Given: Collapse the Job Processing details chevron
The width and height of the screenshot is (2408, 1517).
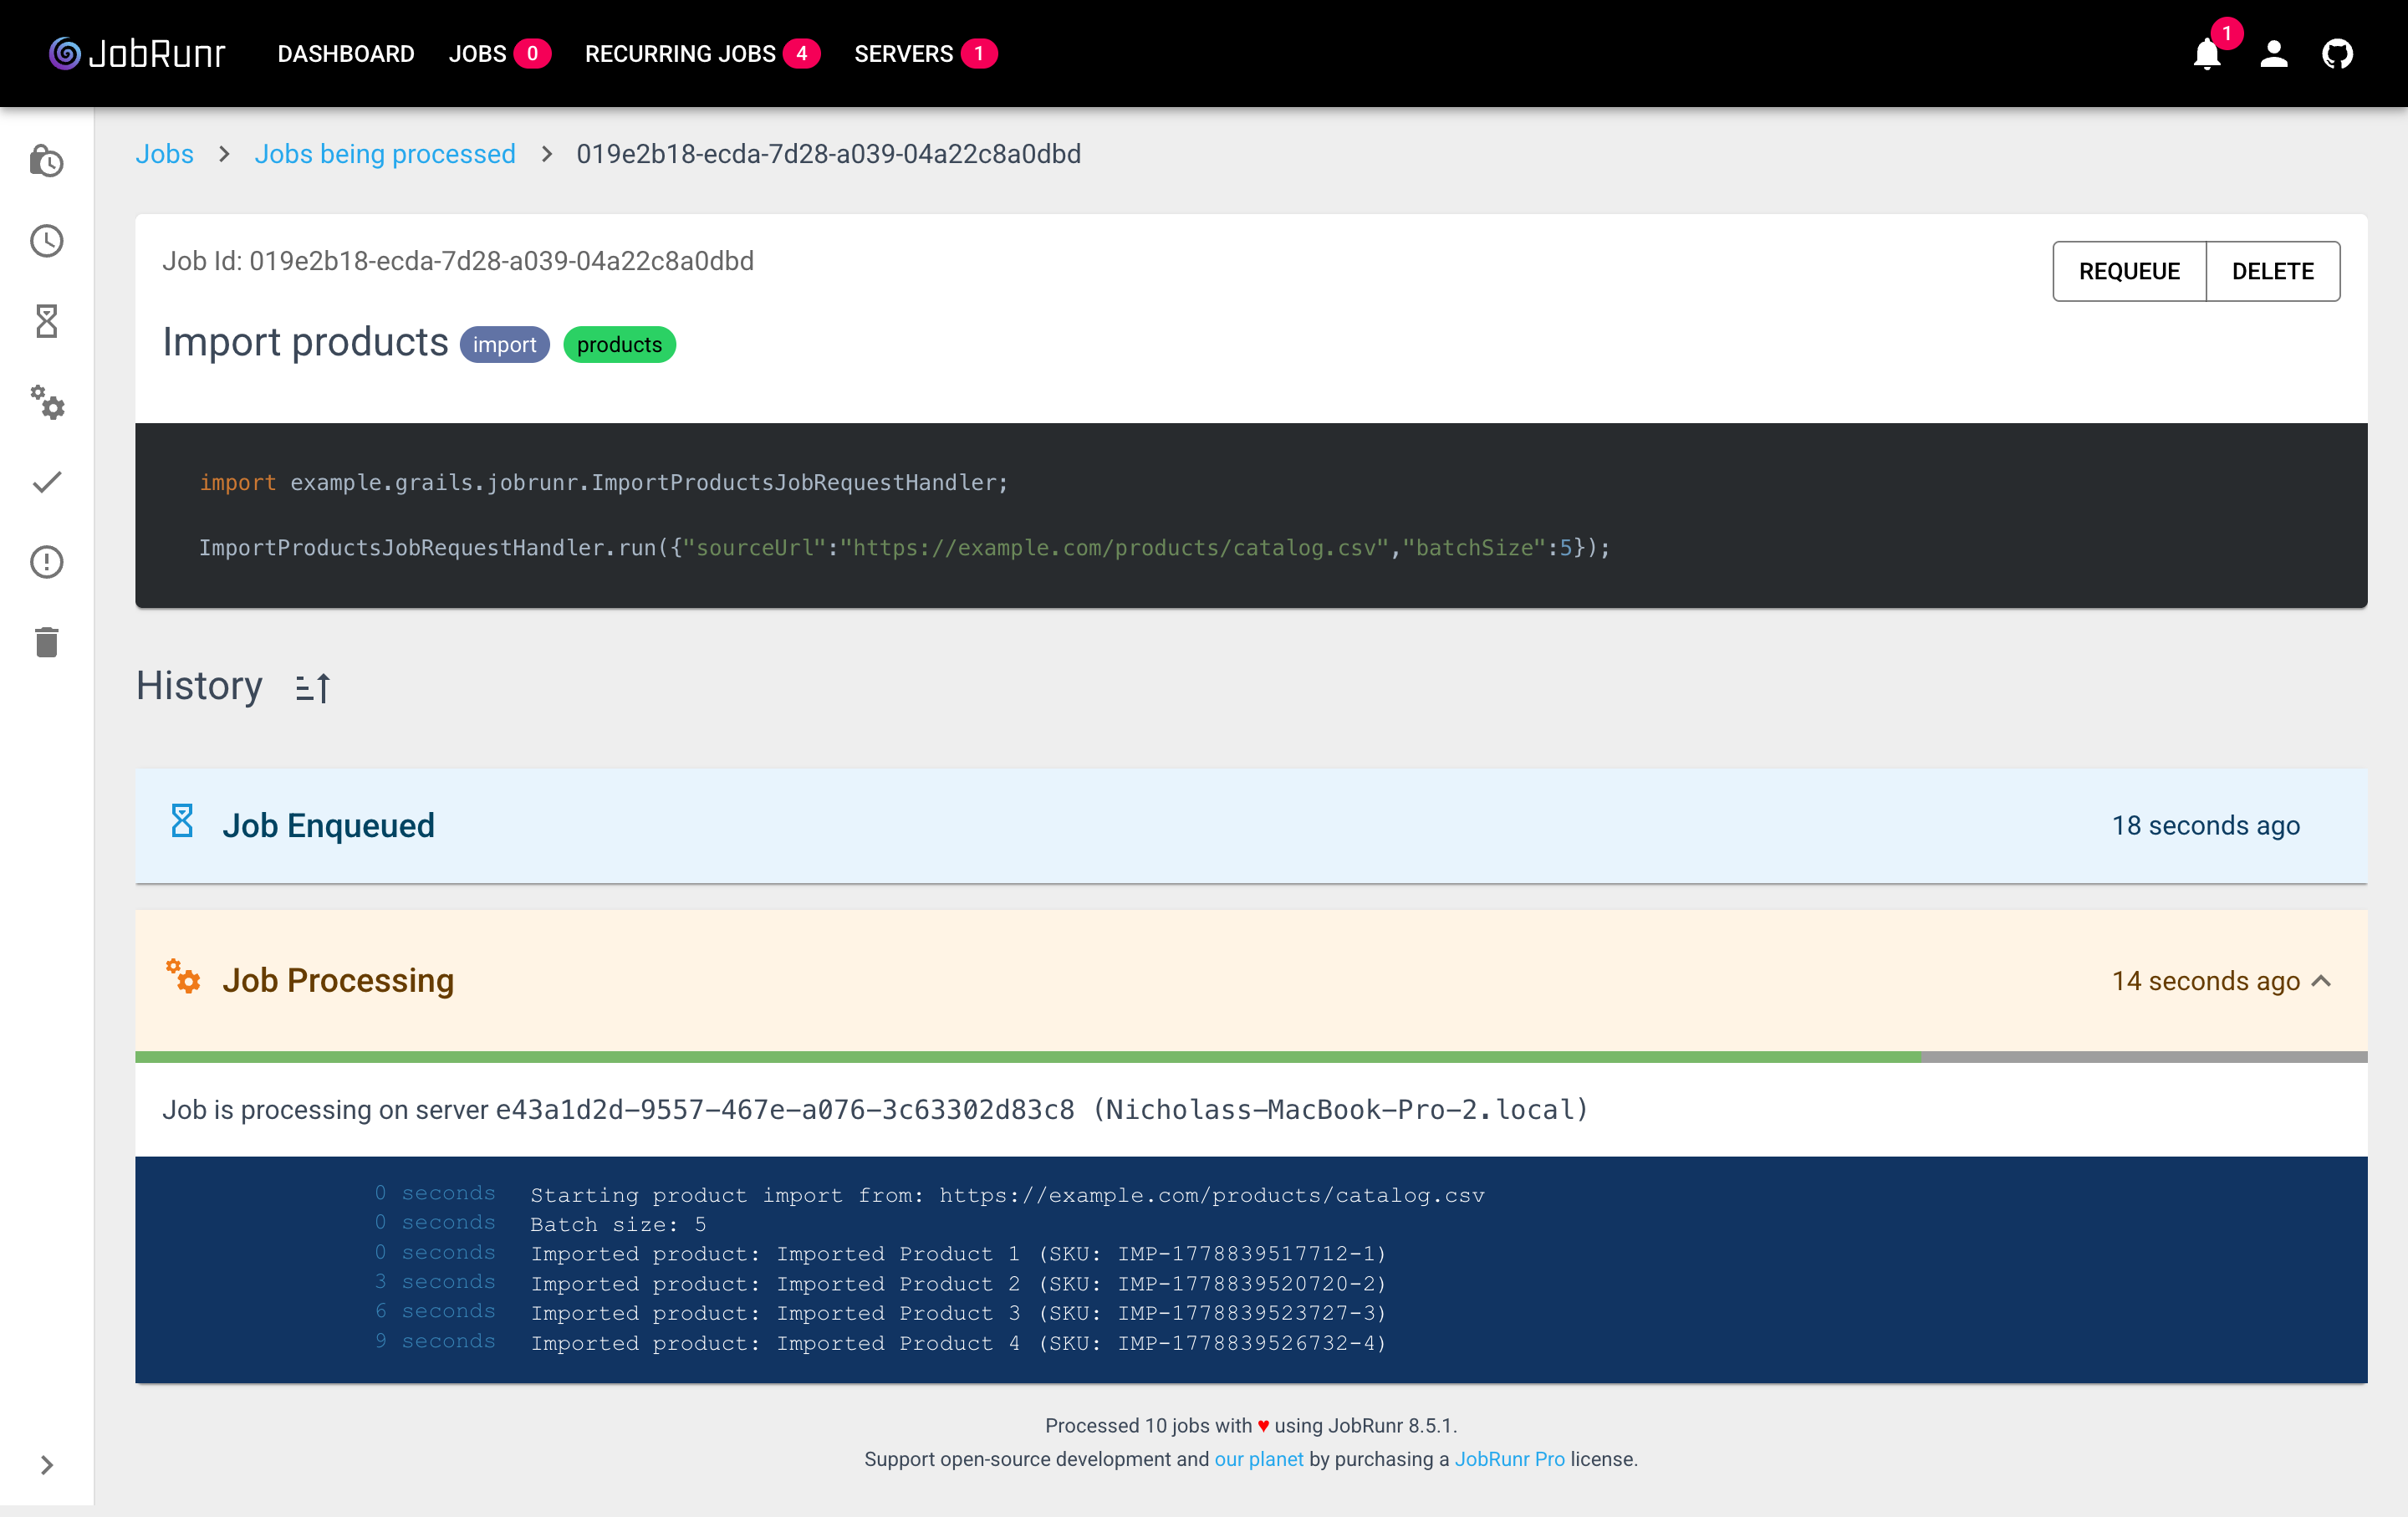Looking at the screenshot, I should click(2322, 981).
